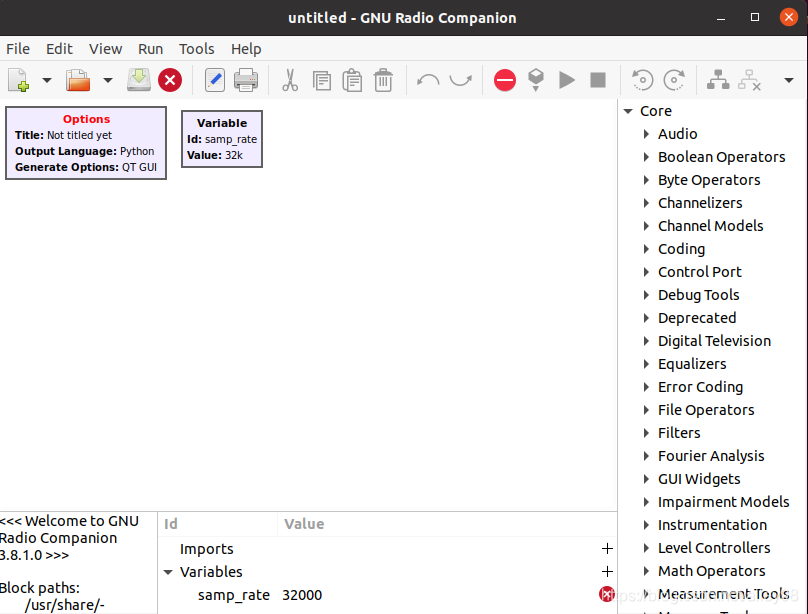The width and height of the screenshot is (808, 614).
Task: Select the Variable samp_rate block
Action: [222, 139]
